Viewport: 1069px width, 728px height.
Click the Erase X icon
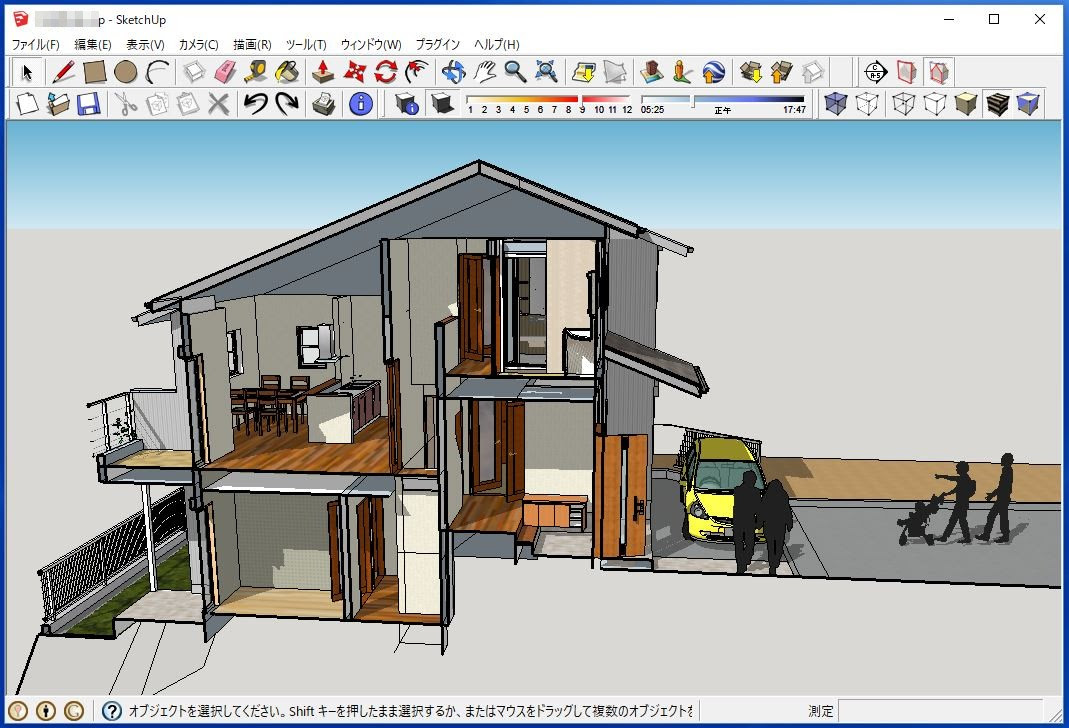pyautogui.click(x=218, y=104)
